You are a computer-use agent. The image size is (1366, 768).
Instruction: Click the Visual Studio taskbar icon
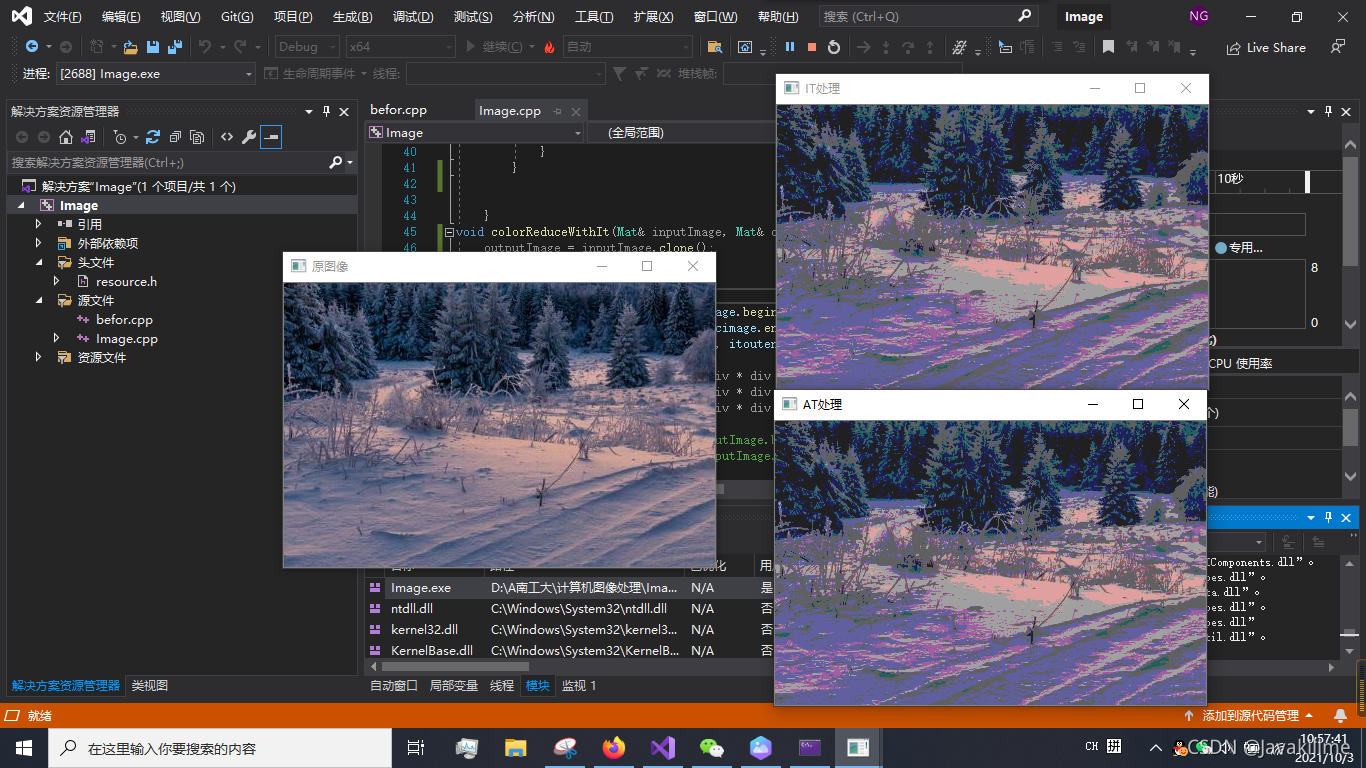[x=663, y=747]
